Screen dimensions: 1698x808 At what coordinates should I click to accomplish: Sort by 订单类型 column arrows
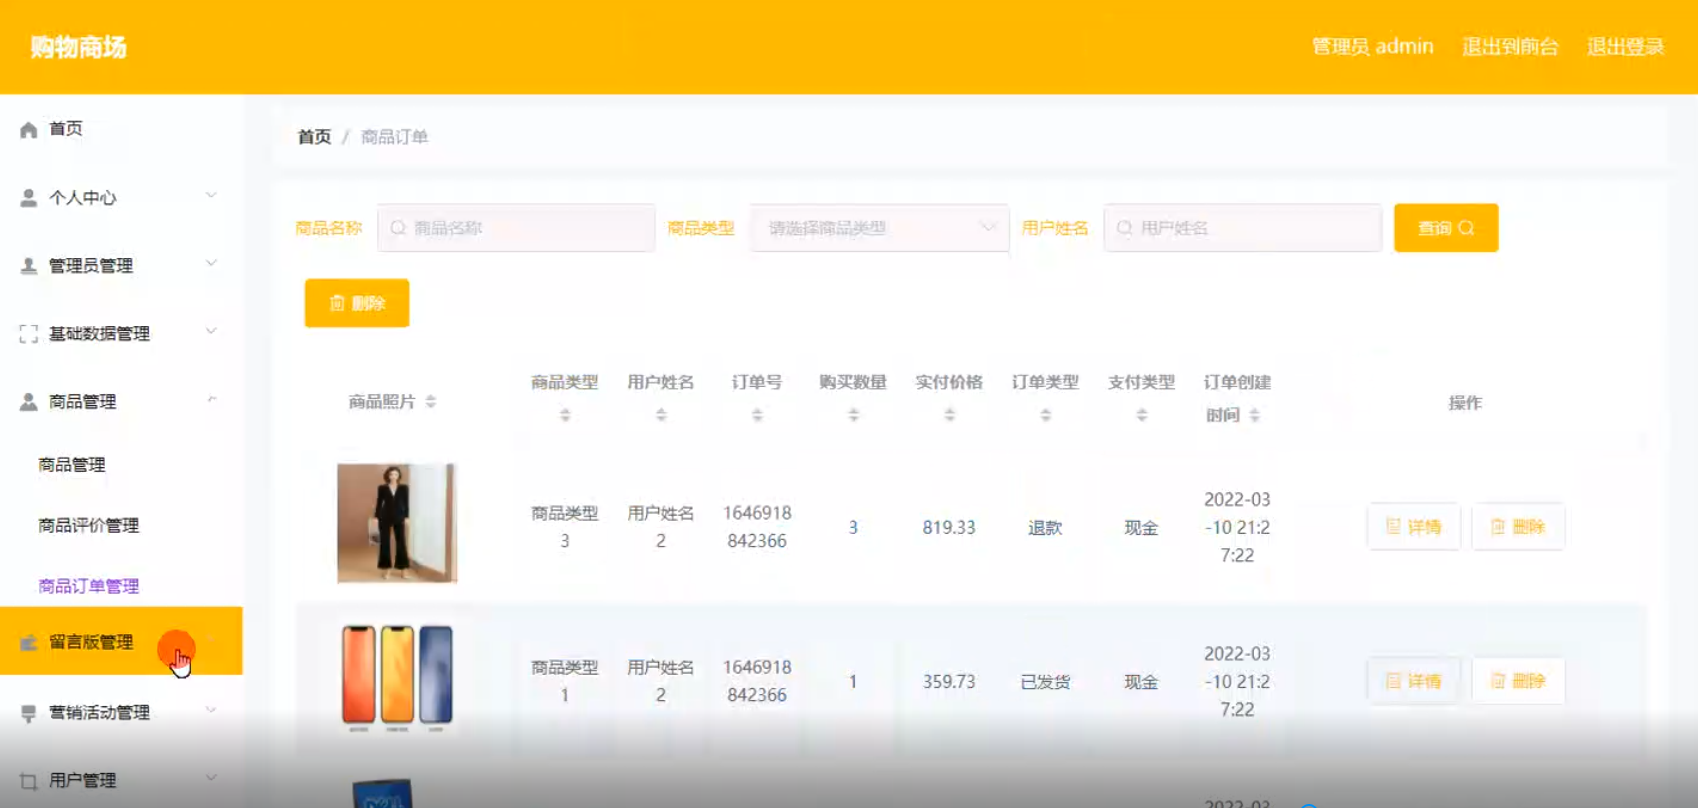tap(1045, 415)
